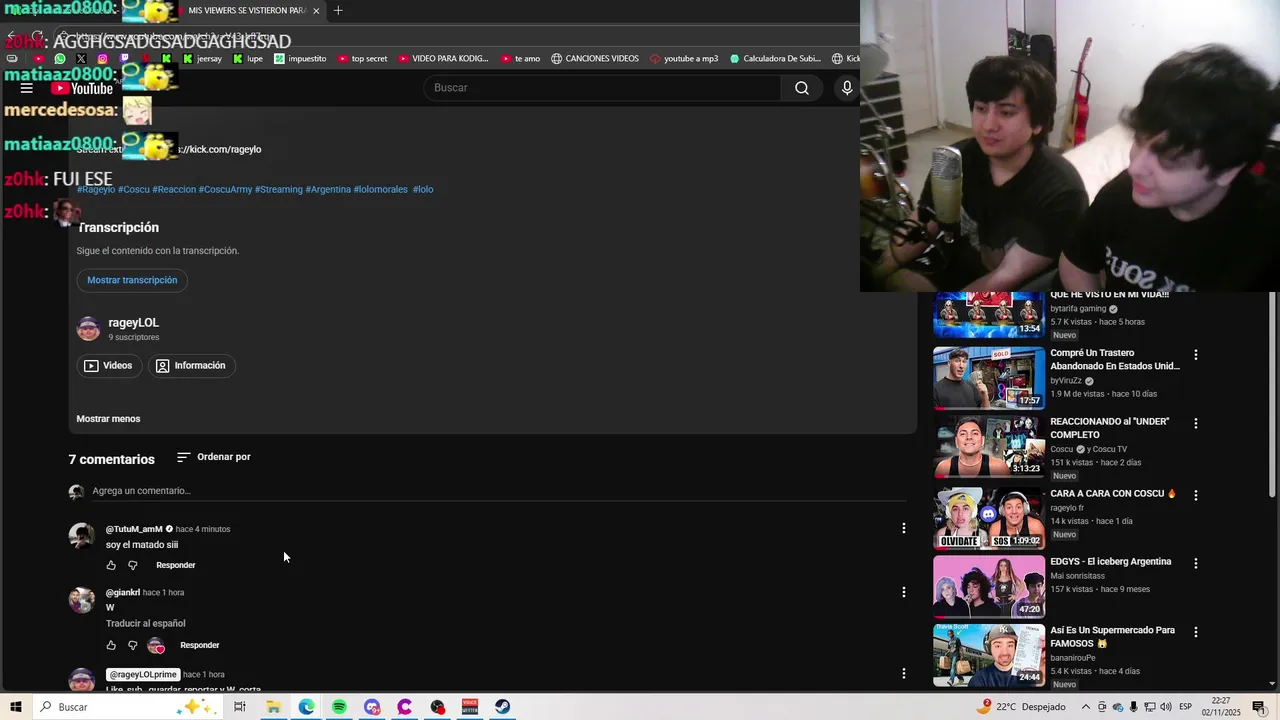Dislike the @TutuM_amM comment
Screen dimensions: 1280x720
coord(132,565)
